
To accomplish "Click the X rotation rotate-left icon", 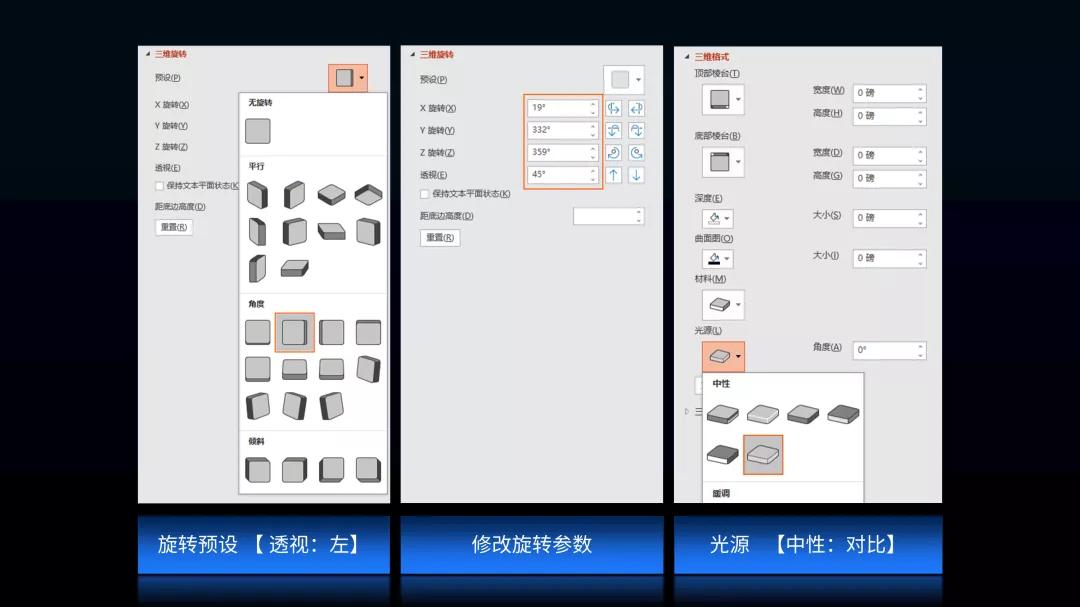I will [614, 108].
